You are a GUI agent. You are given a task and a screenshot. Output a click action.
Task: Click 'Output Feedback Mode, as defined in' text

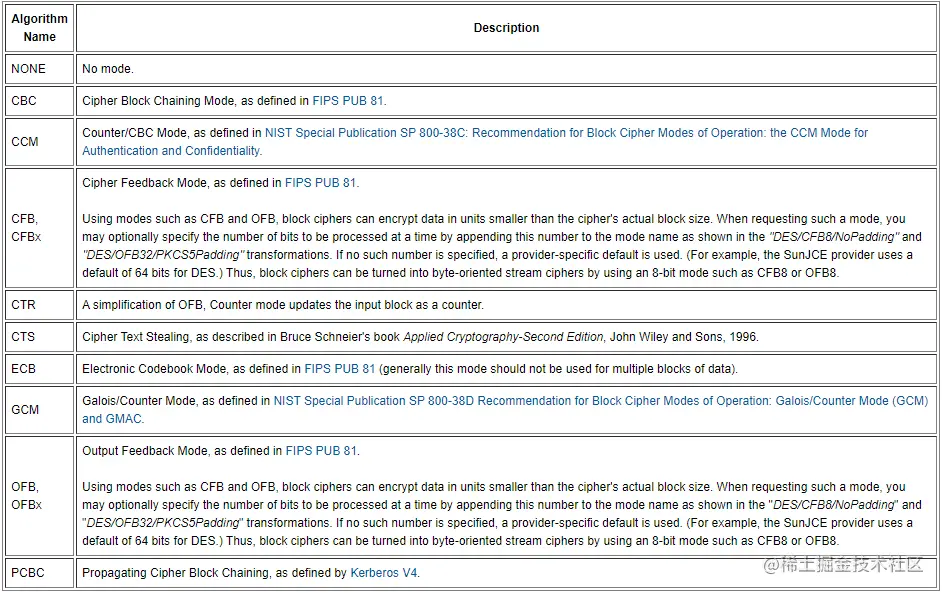pyautogui.click(x=182, y=451)
